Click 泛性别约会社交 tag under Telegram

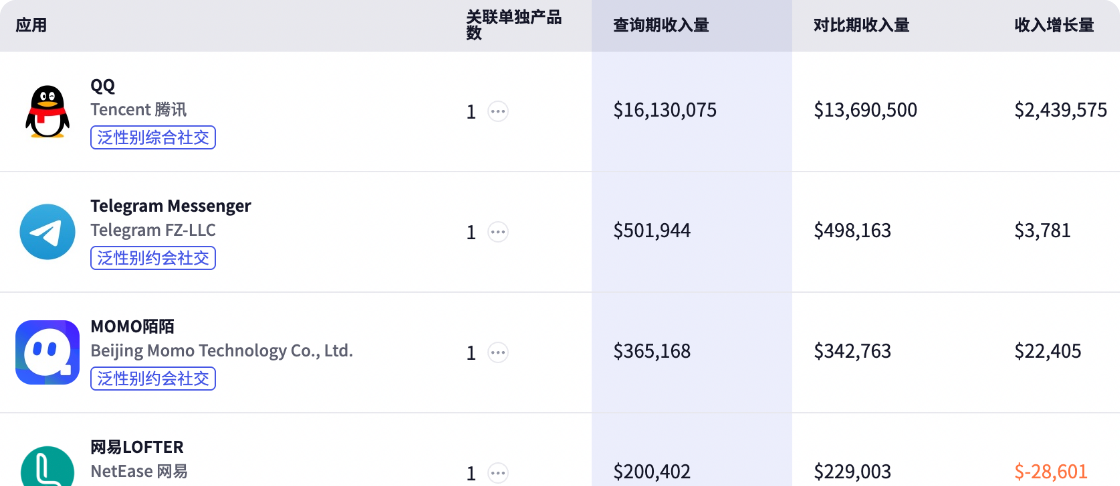pos(153,258)
